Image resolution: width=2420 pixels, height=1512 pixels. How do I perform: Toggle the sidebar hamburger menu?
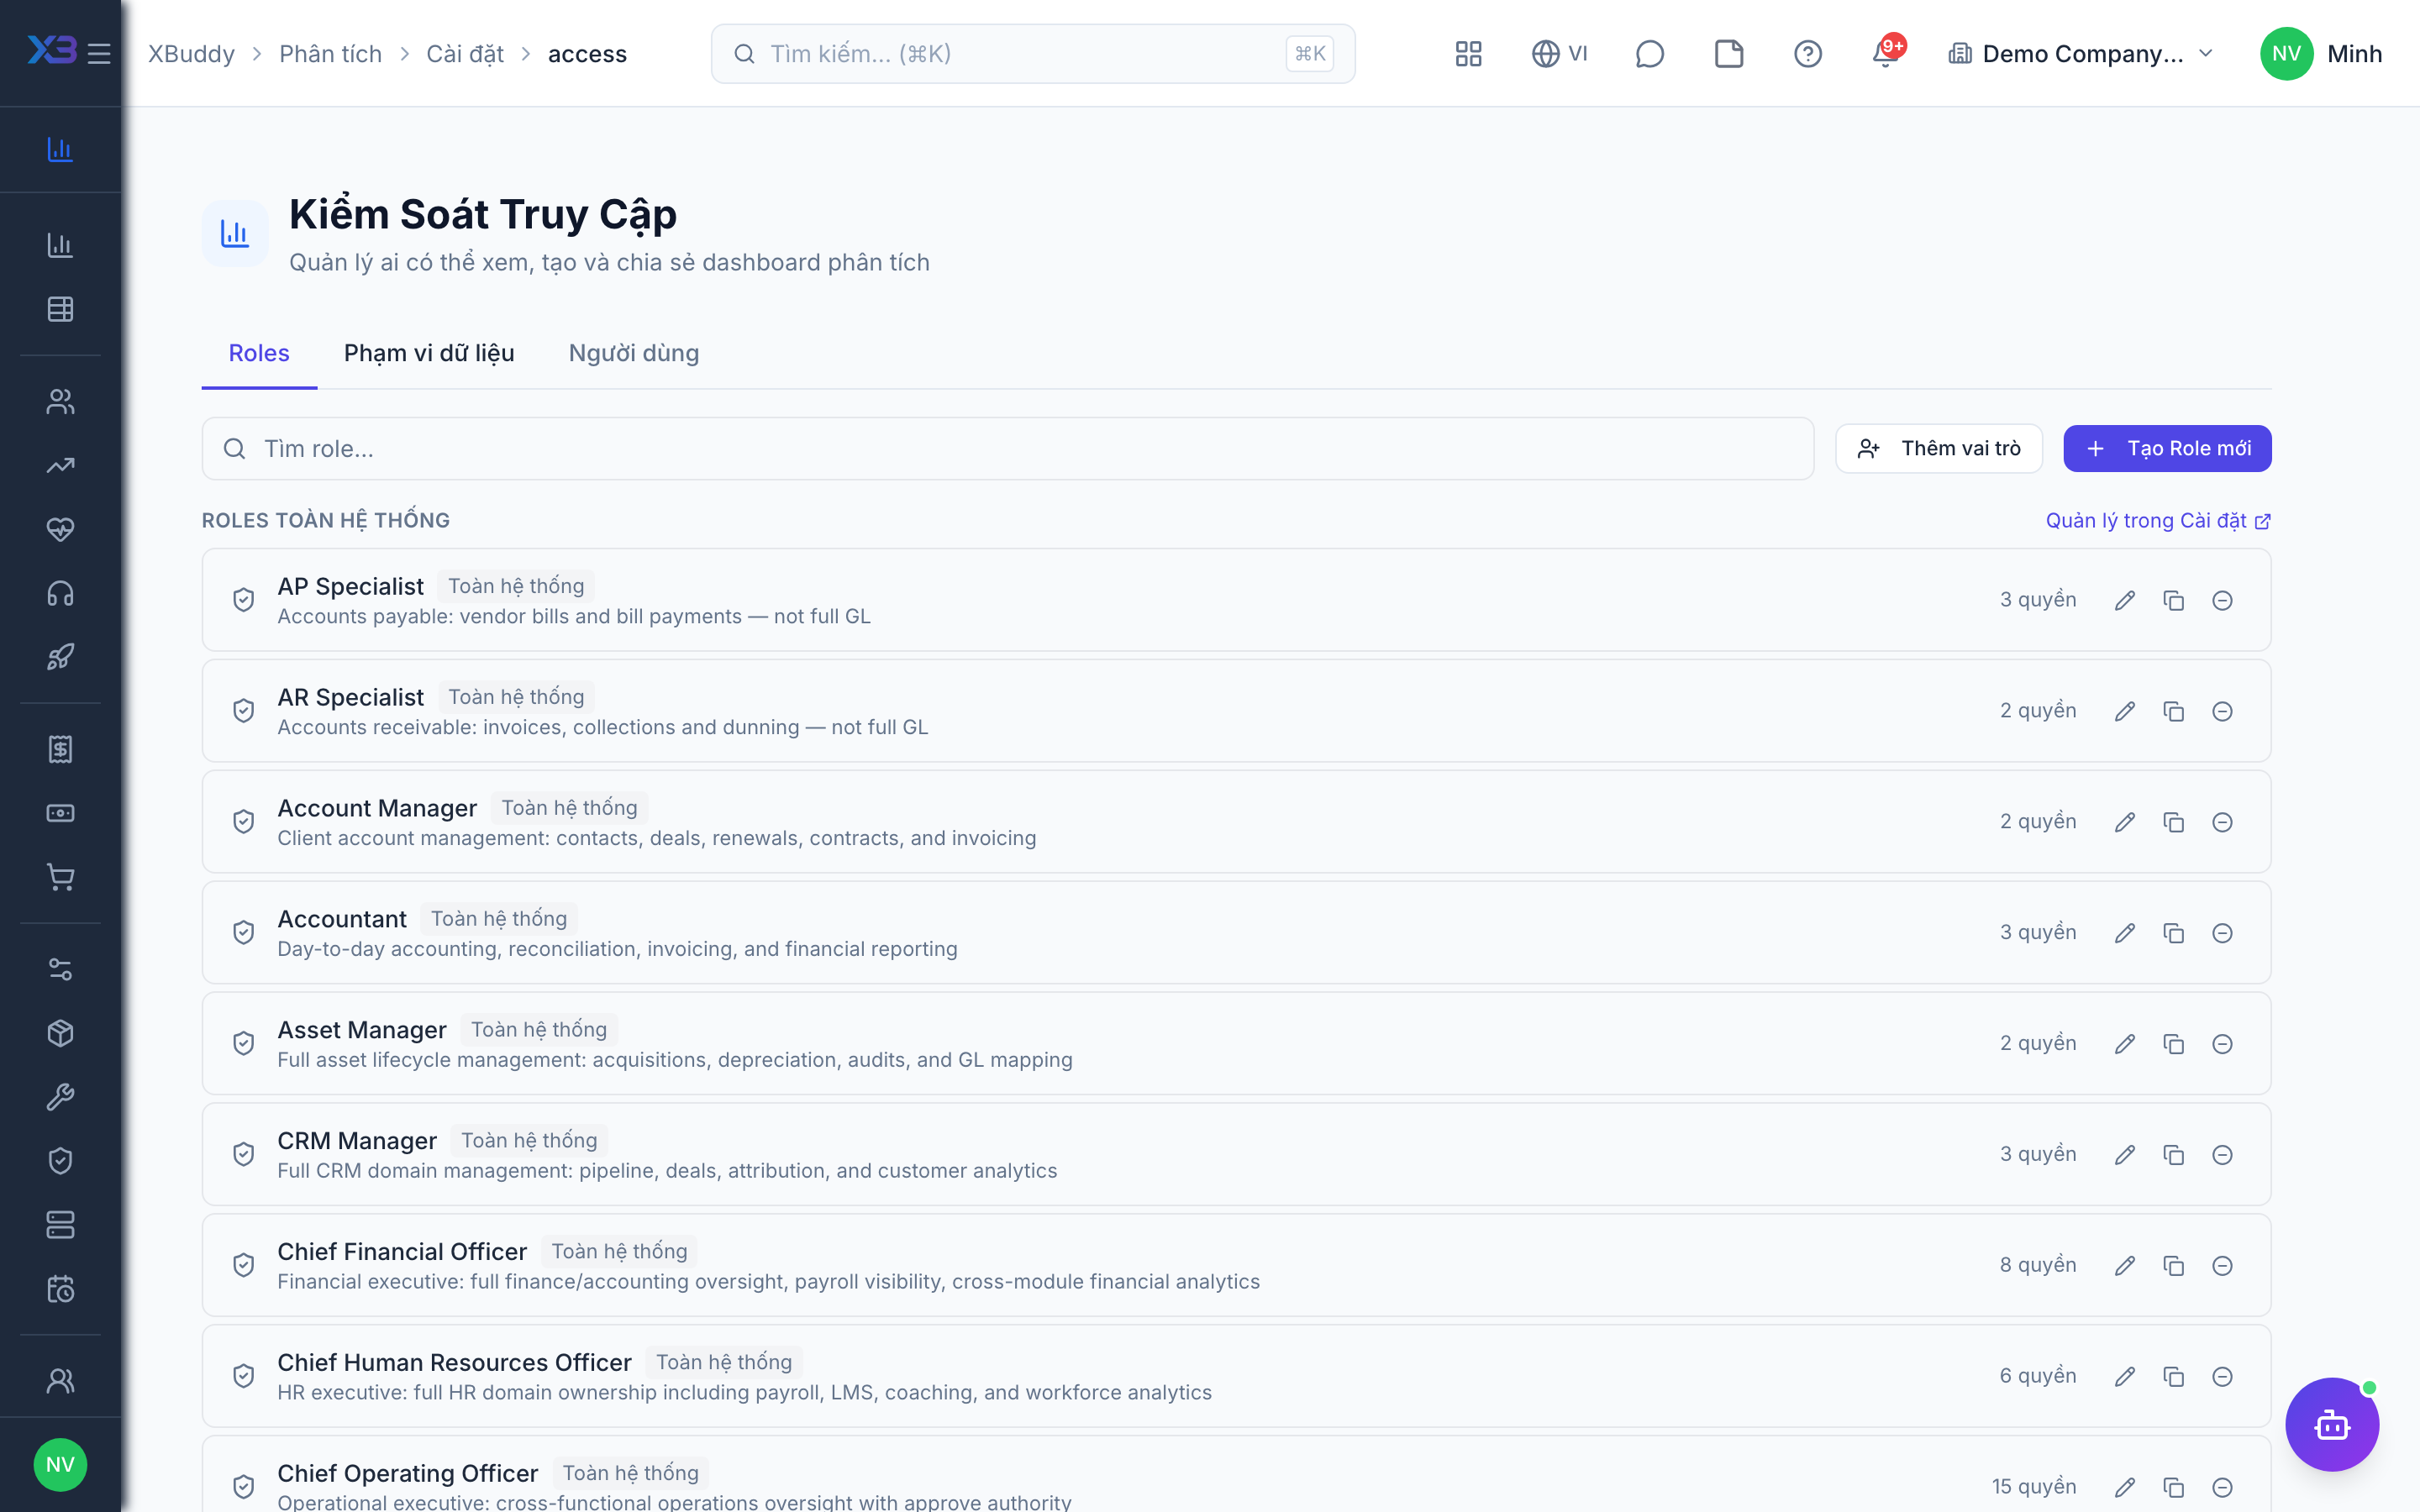[x=99, y=53]
